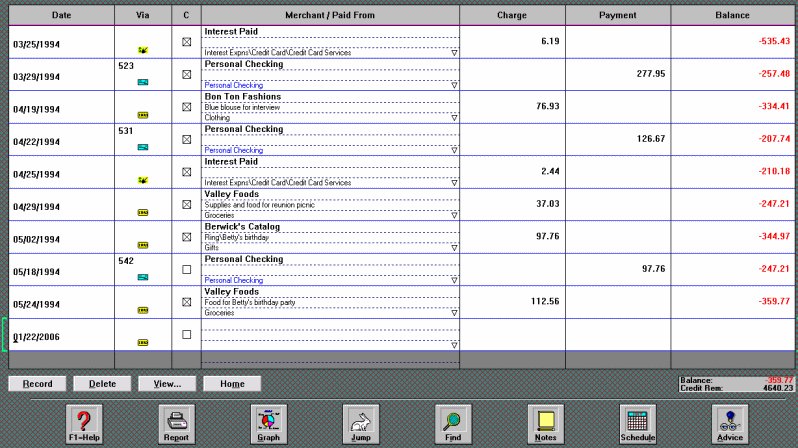This screenshot has height=448, width=798.
Task: Open dropdown for 05/24/1994 Valley Foods
Action: pos(454,312)
